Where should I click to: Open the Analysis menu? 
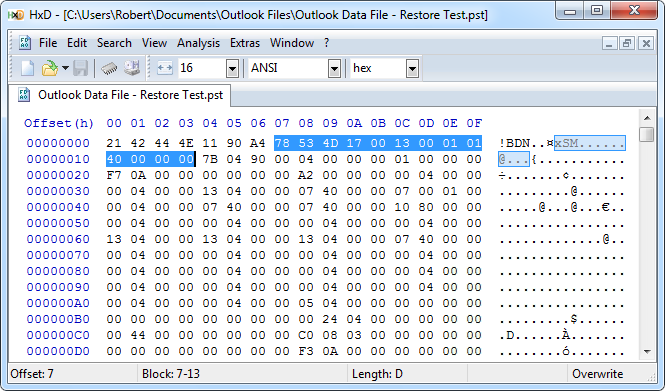tap(198, 43)
